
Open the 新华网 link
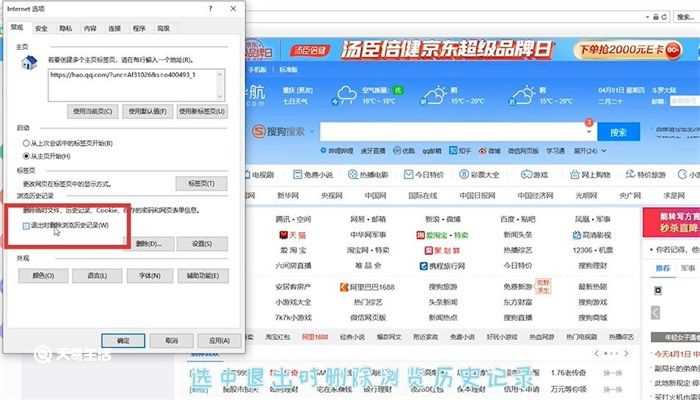288,196
